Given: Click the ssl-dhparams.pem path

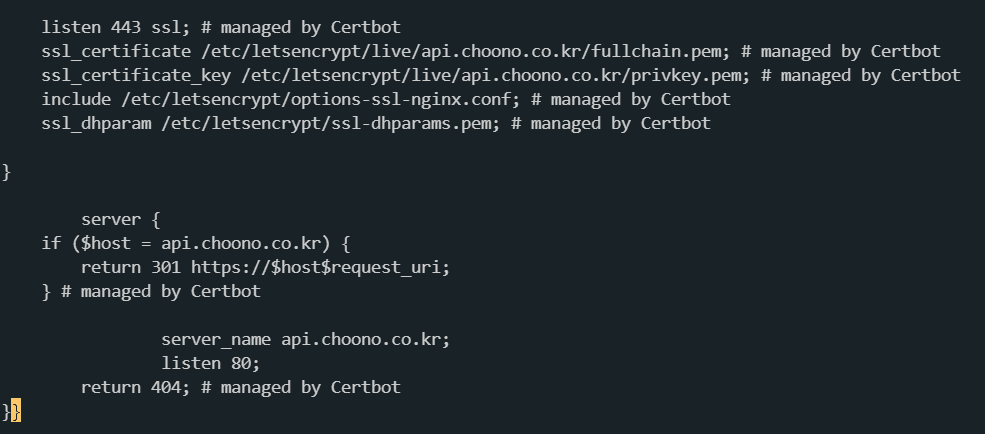Looking at the screenshot, I should coord(331,123).
